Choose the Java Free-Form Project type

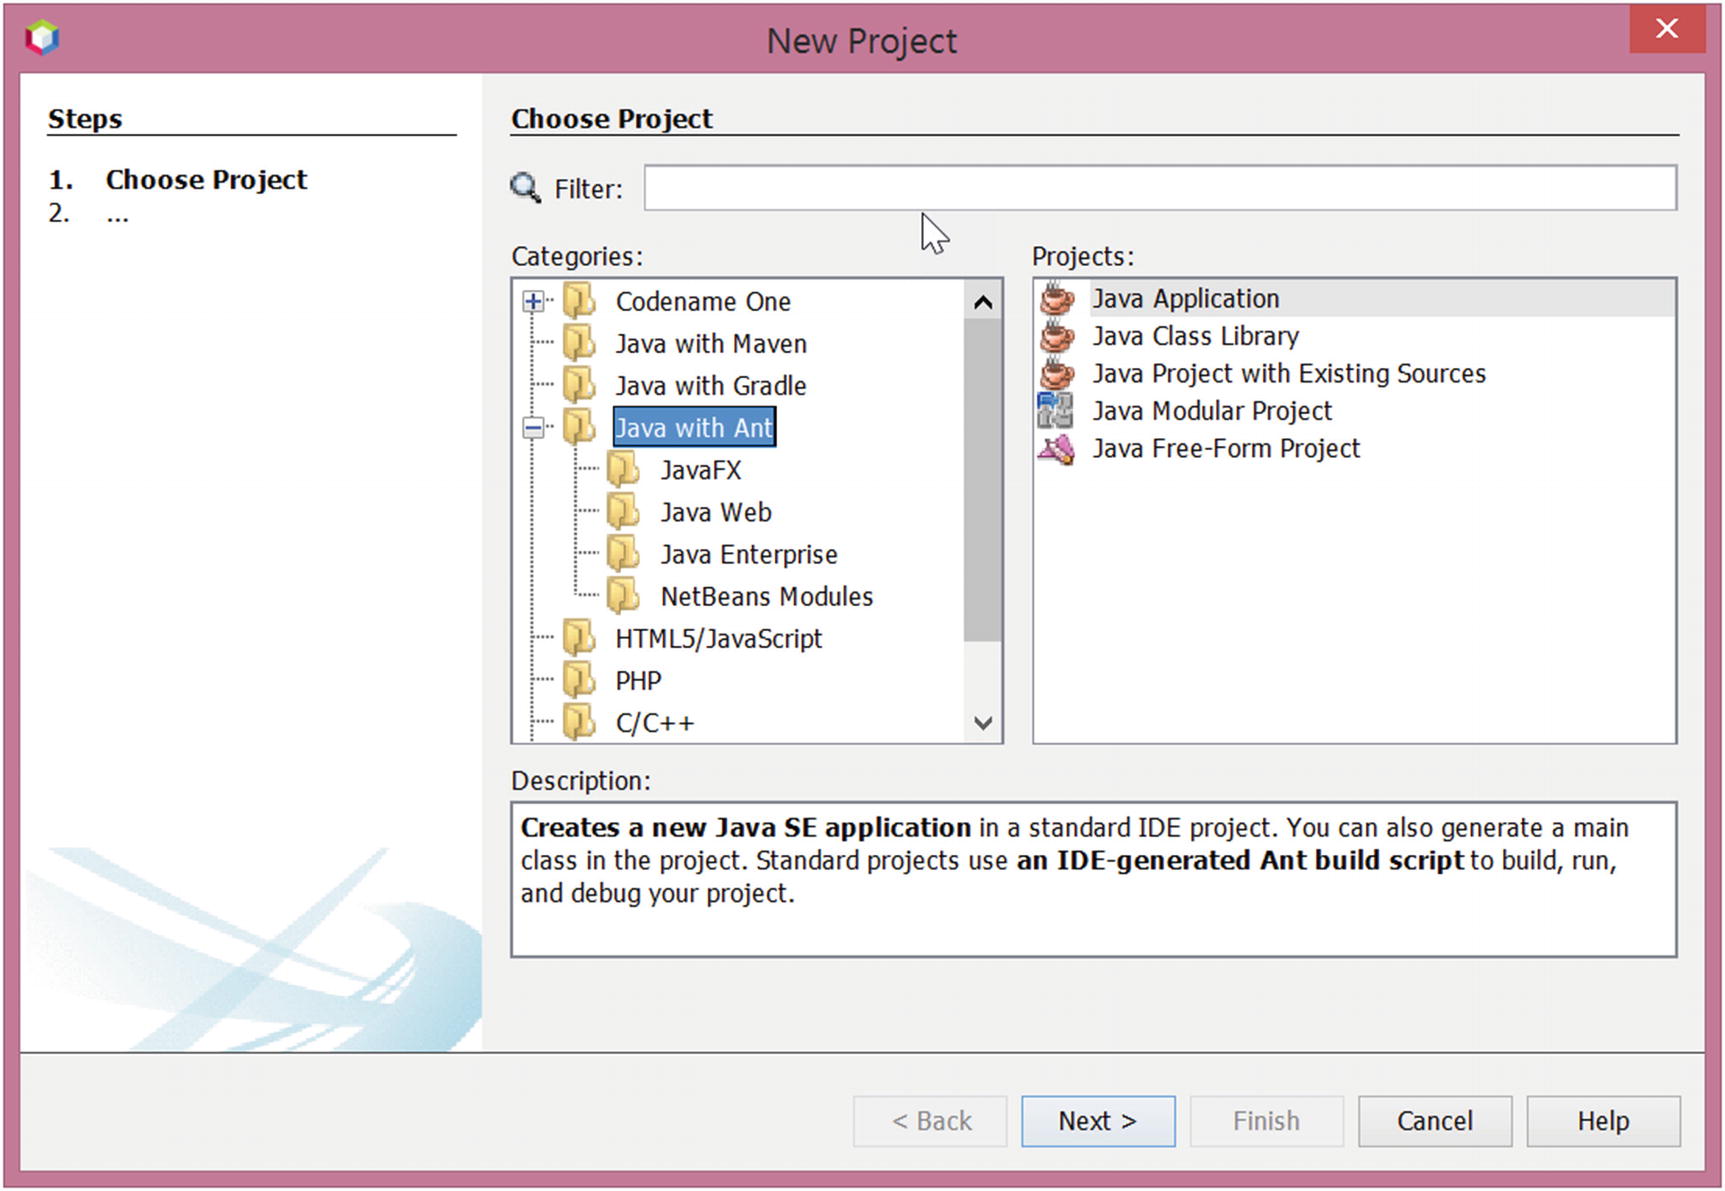pos(1226,448)
